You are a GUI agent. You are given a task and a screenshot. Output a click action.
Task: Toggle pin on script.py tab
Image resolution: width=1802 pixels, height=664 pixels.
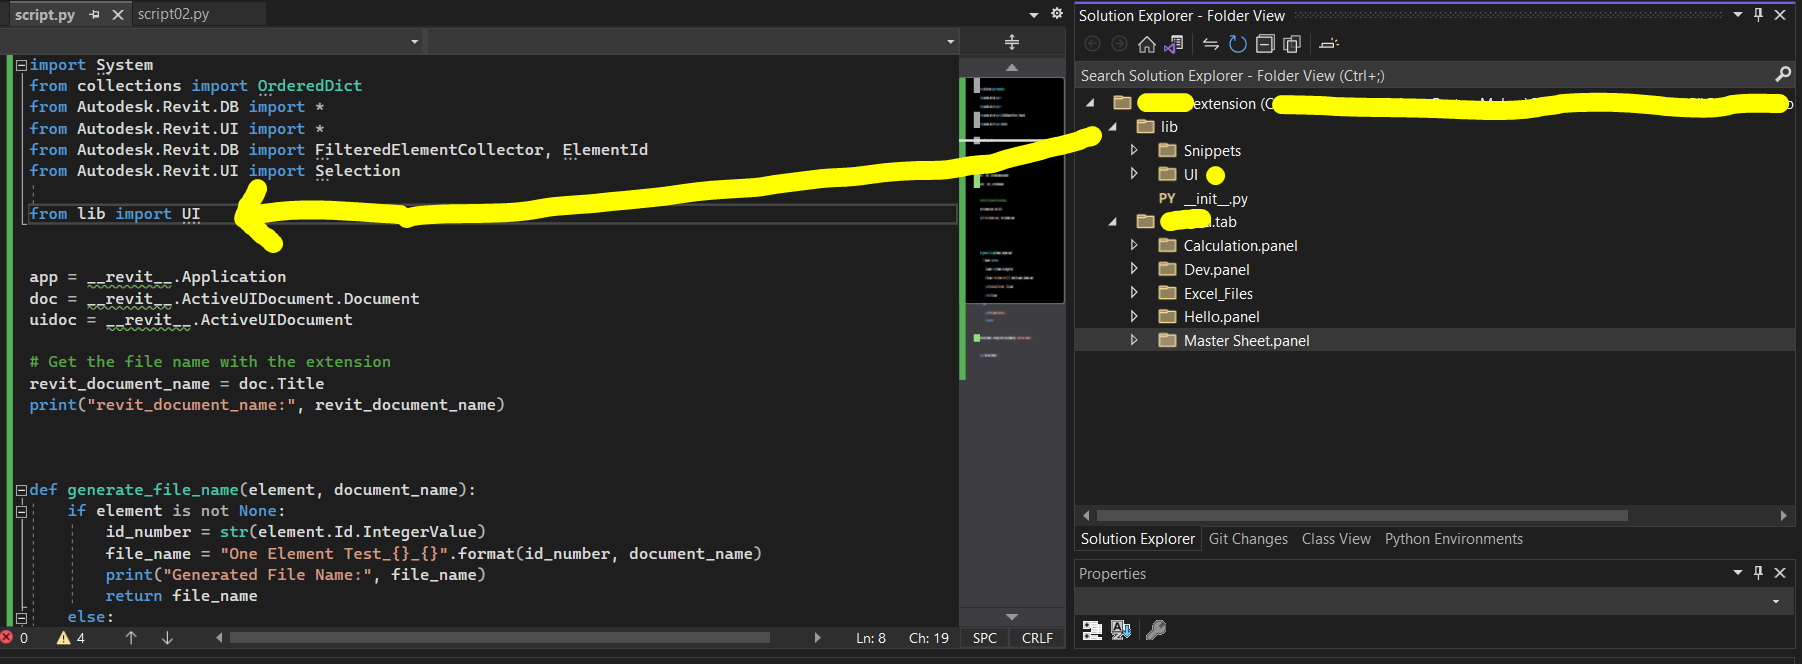coord(95,15)
